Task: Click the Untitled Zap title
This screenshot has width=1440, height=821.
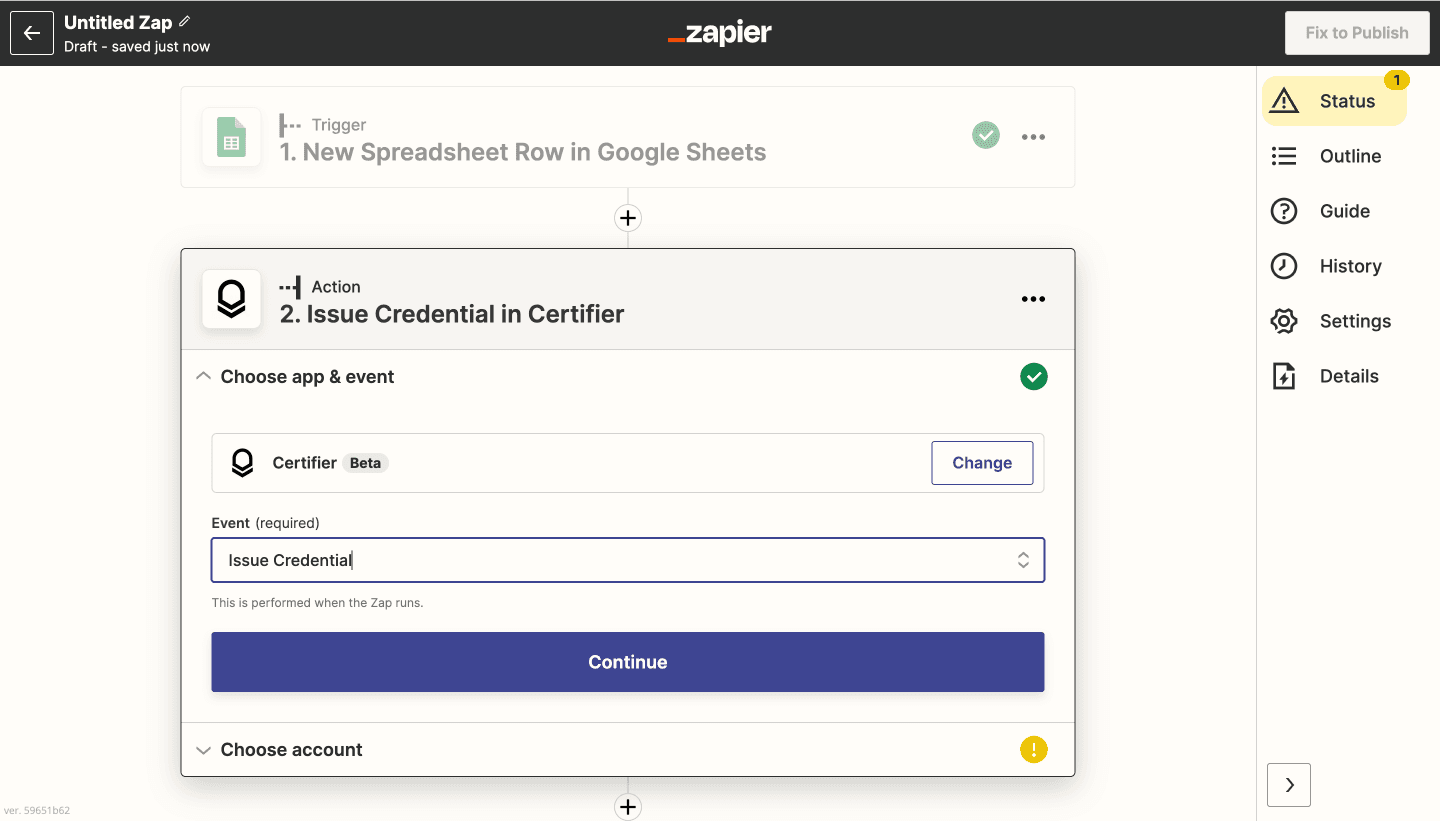Action: tap(118, 22)
